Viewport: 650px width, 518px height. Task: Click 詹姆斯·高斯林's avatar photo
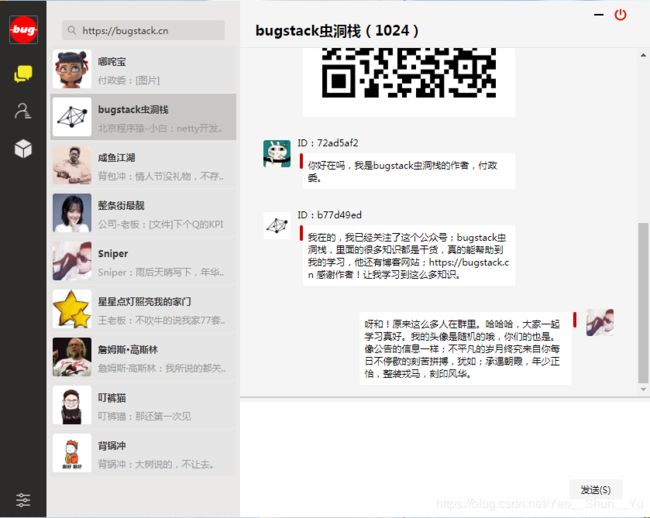point(72,357)
